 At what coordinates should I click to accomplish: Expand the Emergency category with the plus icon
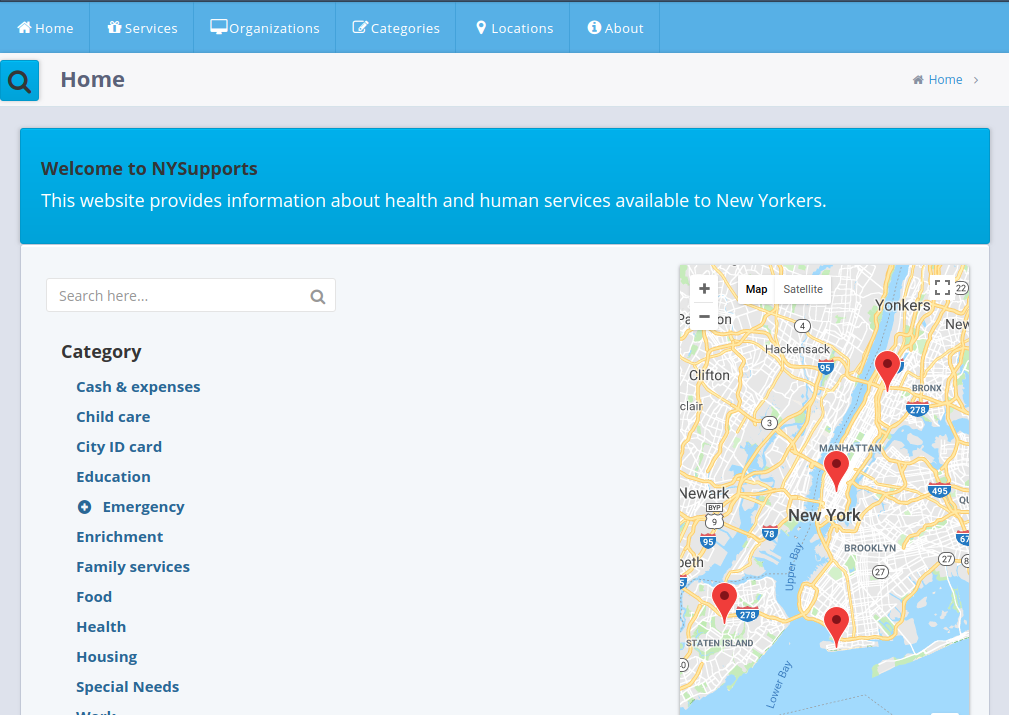(x=84, y=507)
